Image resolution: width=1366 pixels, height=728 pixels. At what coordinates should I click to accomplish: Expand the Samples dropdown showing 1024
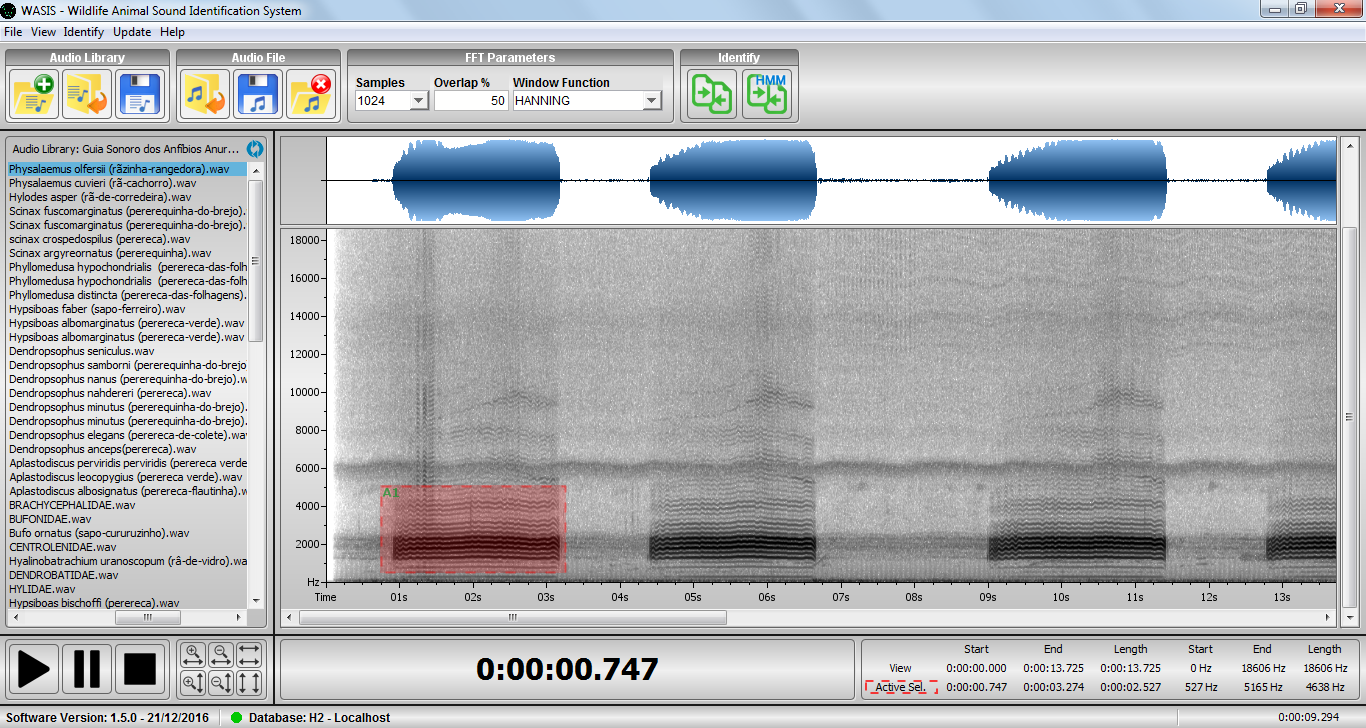(419, 101)
